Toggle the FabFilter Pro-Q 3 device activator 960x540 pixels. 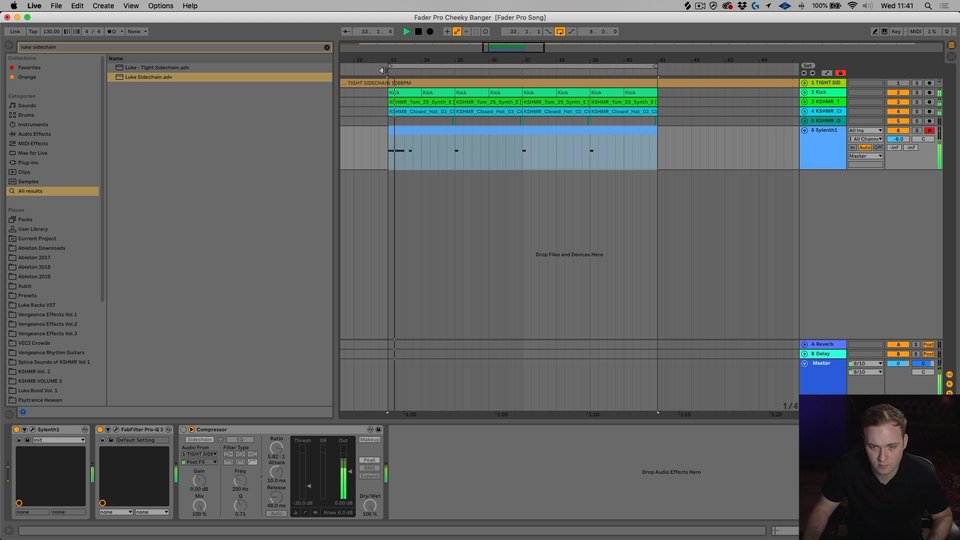[100, 430]
